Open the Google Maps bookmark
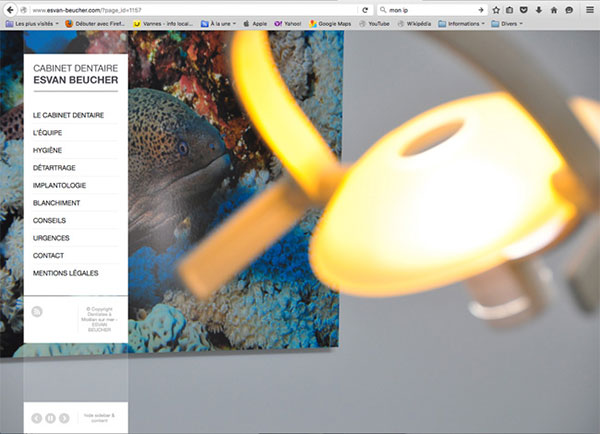 [330, 24]
